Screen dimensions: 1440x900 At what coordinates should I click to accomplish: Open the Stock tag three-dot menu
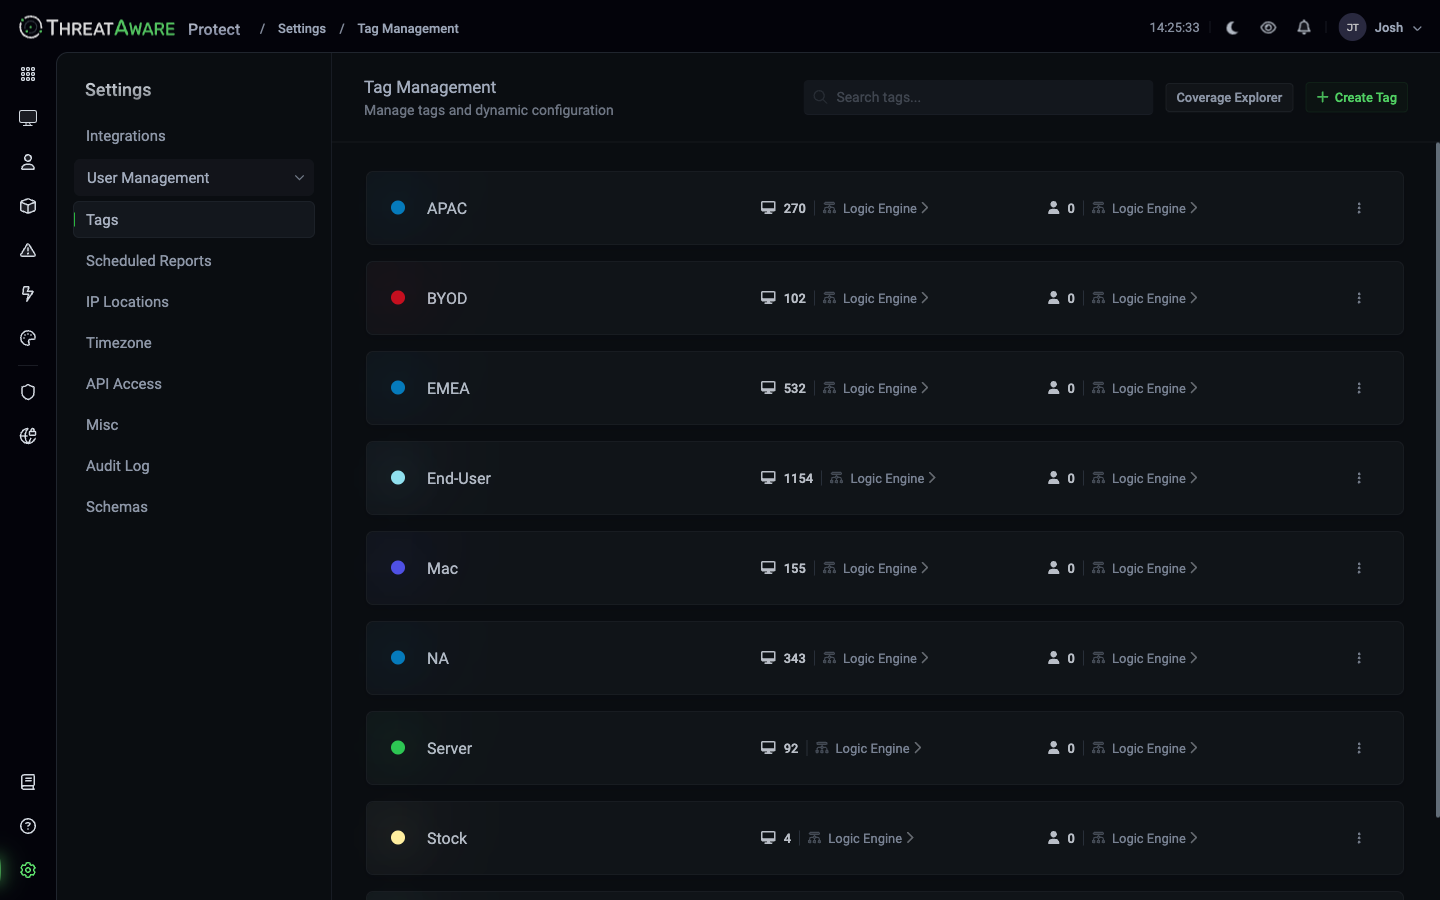[x=1359, y=838]
